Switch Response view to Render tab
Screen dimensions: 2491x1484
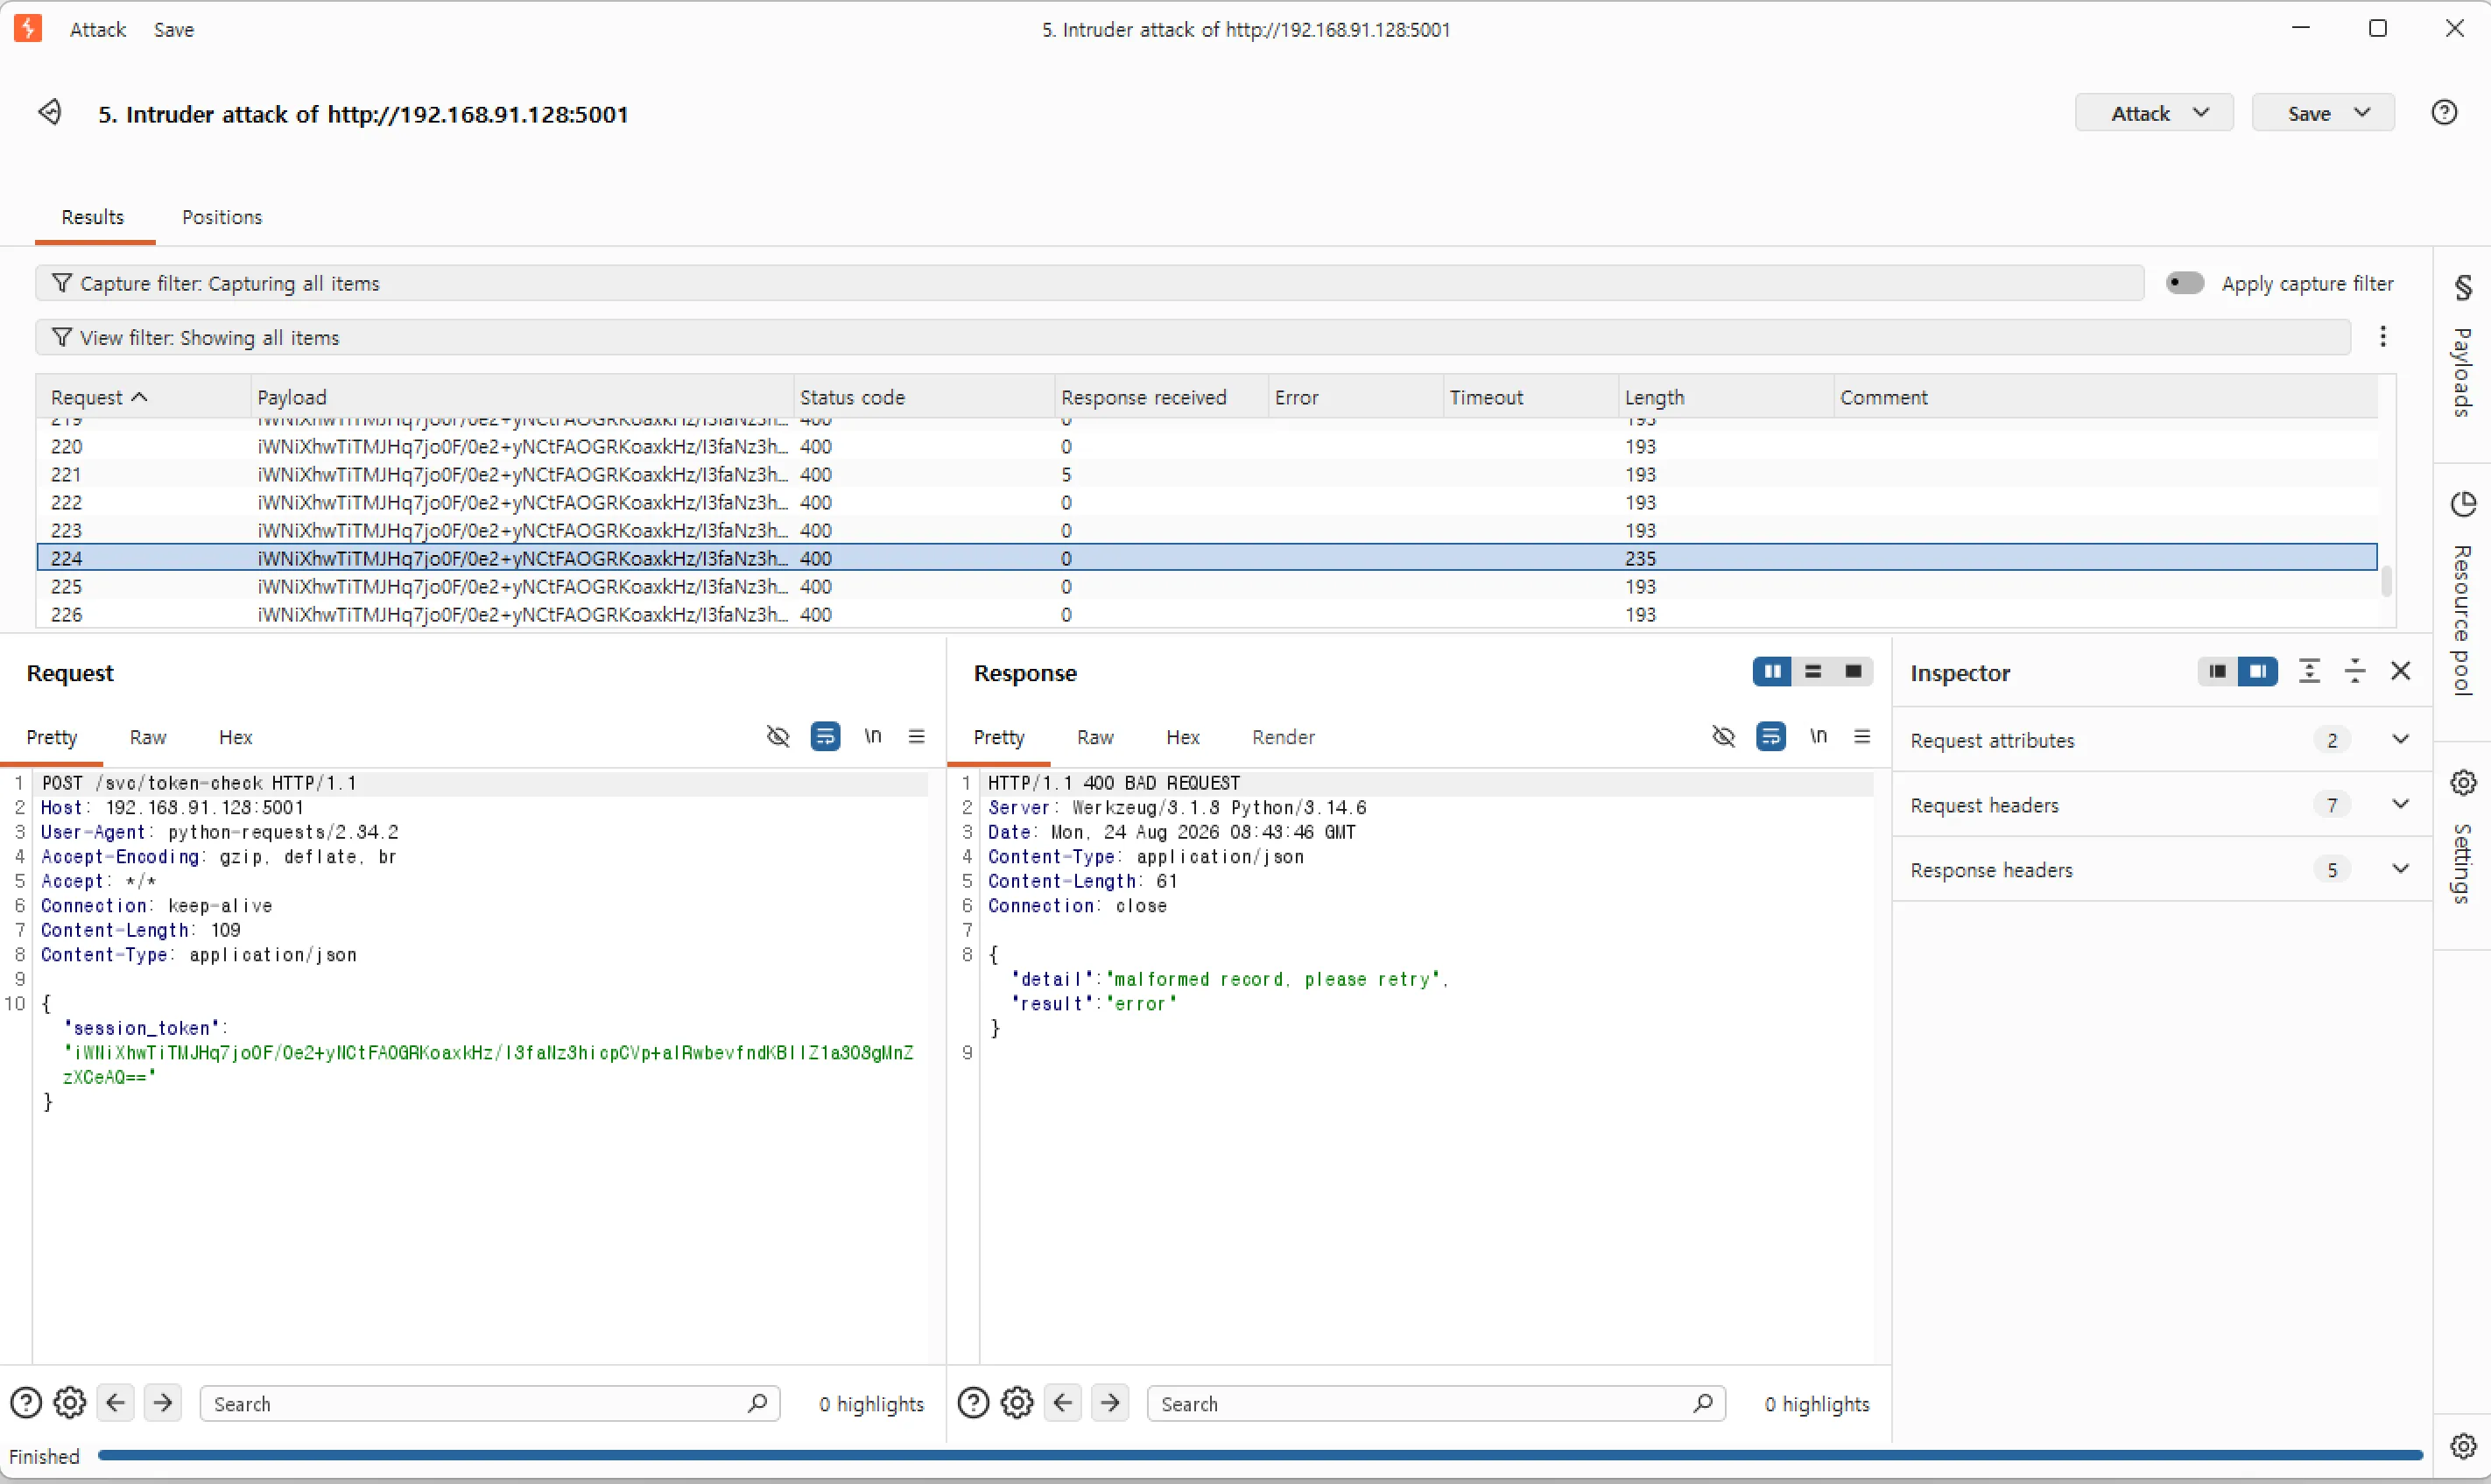coord(1283,737)
